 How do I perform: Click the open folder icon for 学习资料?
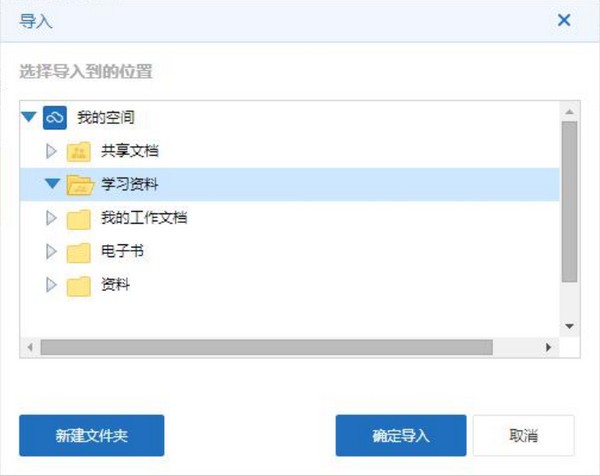tap(79, 185)
